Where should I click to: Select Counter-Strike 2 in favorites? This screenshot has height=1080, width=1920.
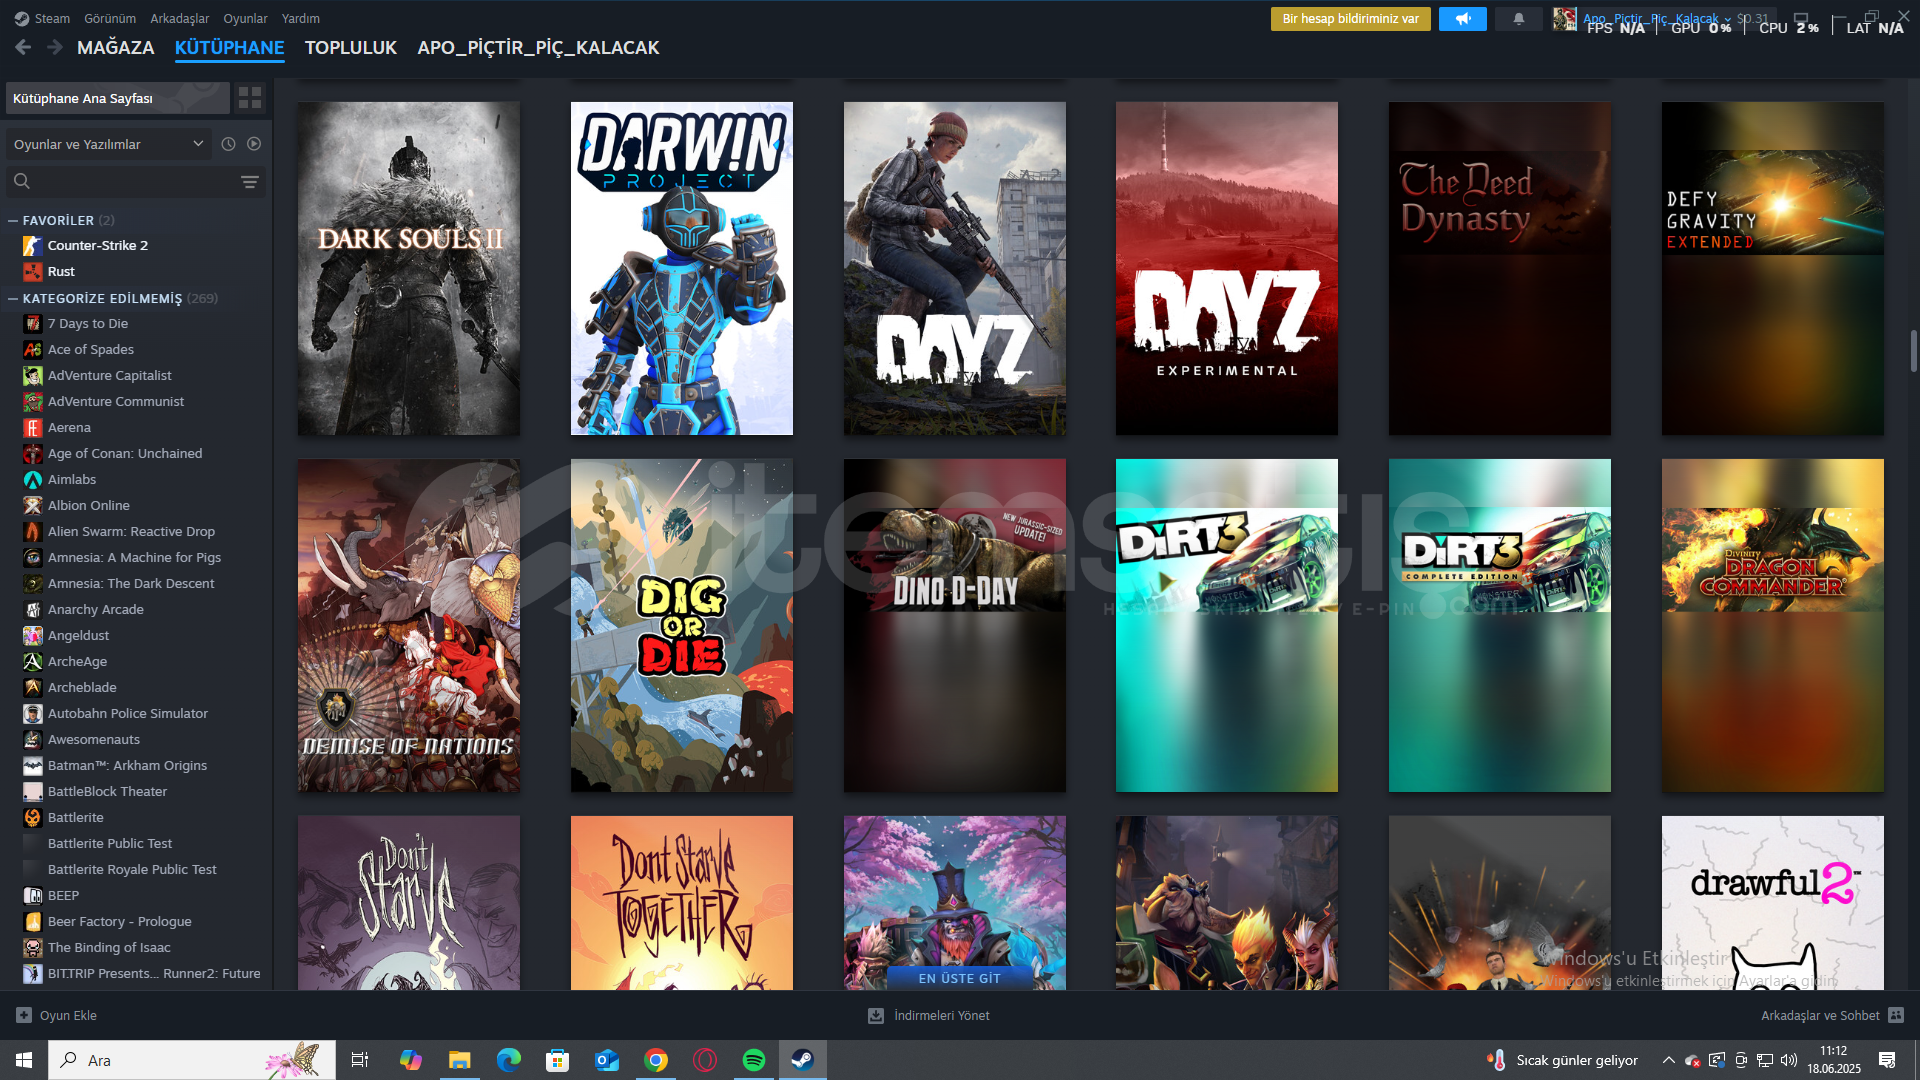tap(98, 245)
